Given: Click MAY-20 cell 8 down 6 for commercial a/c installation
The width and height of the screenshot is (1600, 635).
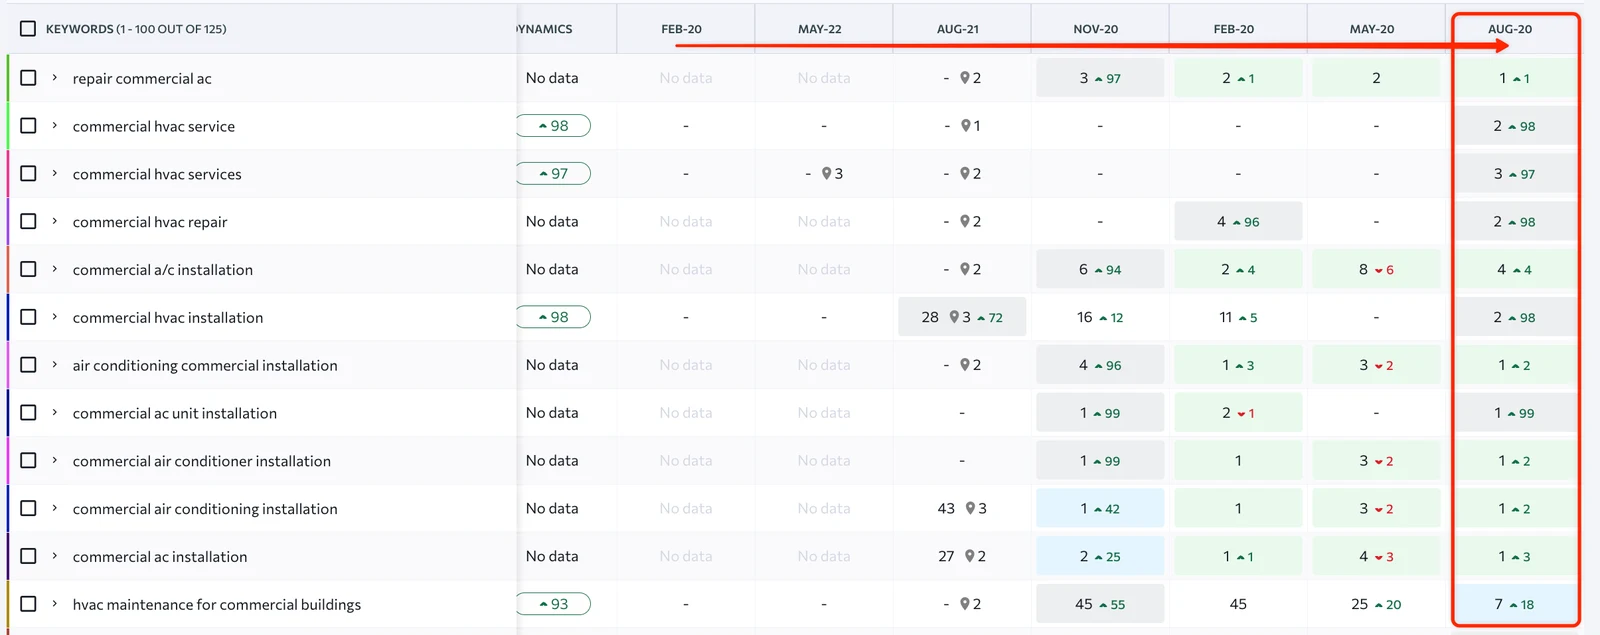Looking at the screenshot, I should click(x=1376, y=269).
